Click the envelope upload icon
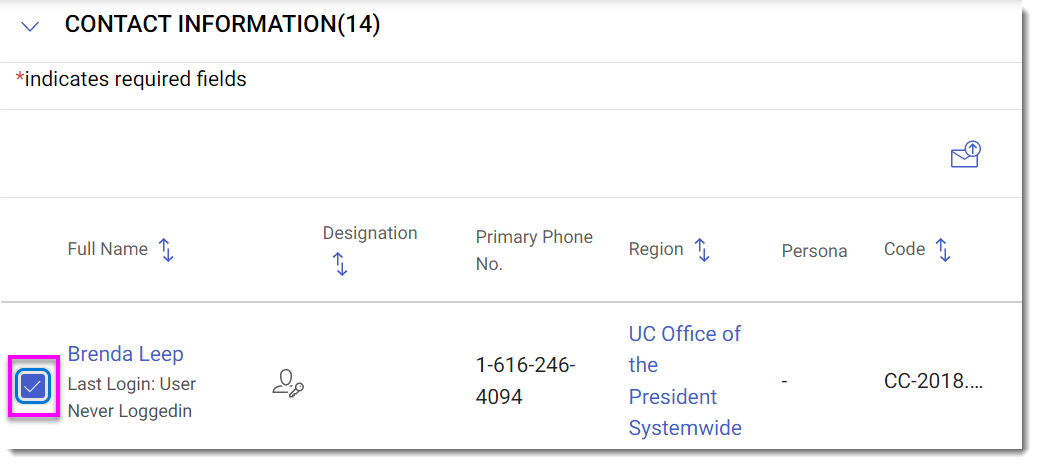The height and width of the screenshot is (464, 1037). 965,155
